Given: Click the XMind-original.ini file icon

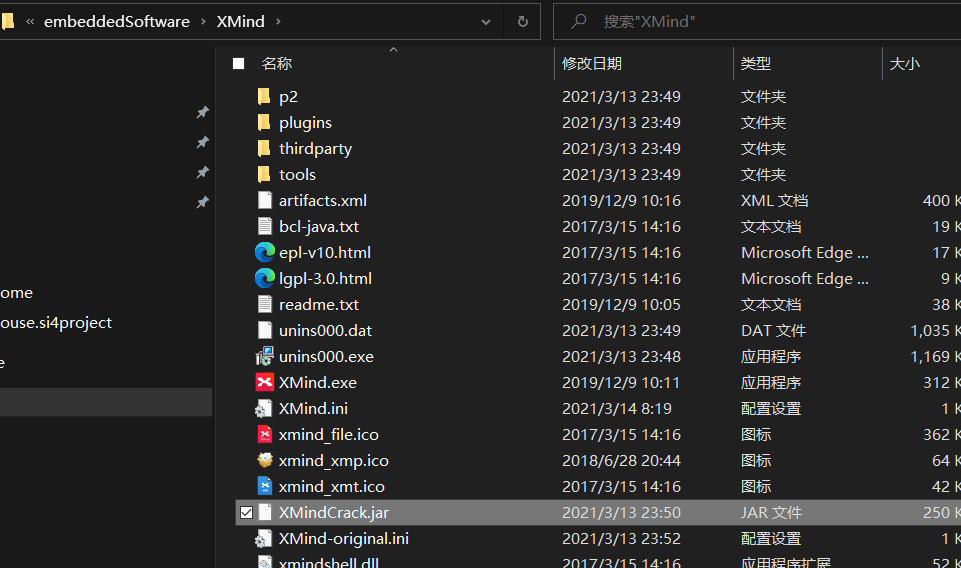Looking at the screenshot, I should (264, 538).
